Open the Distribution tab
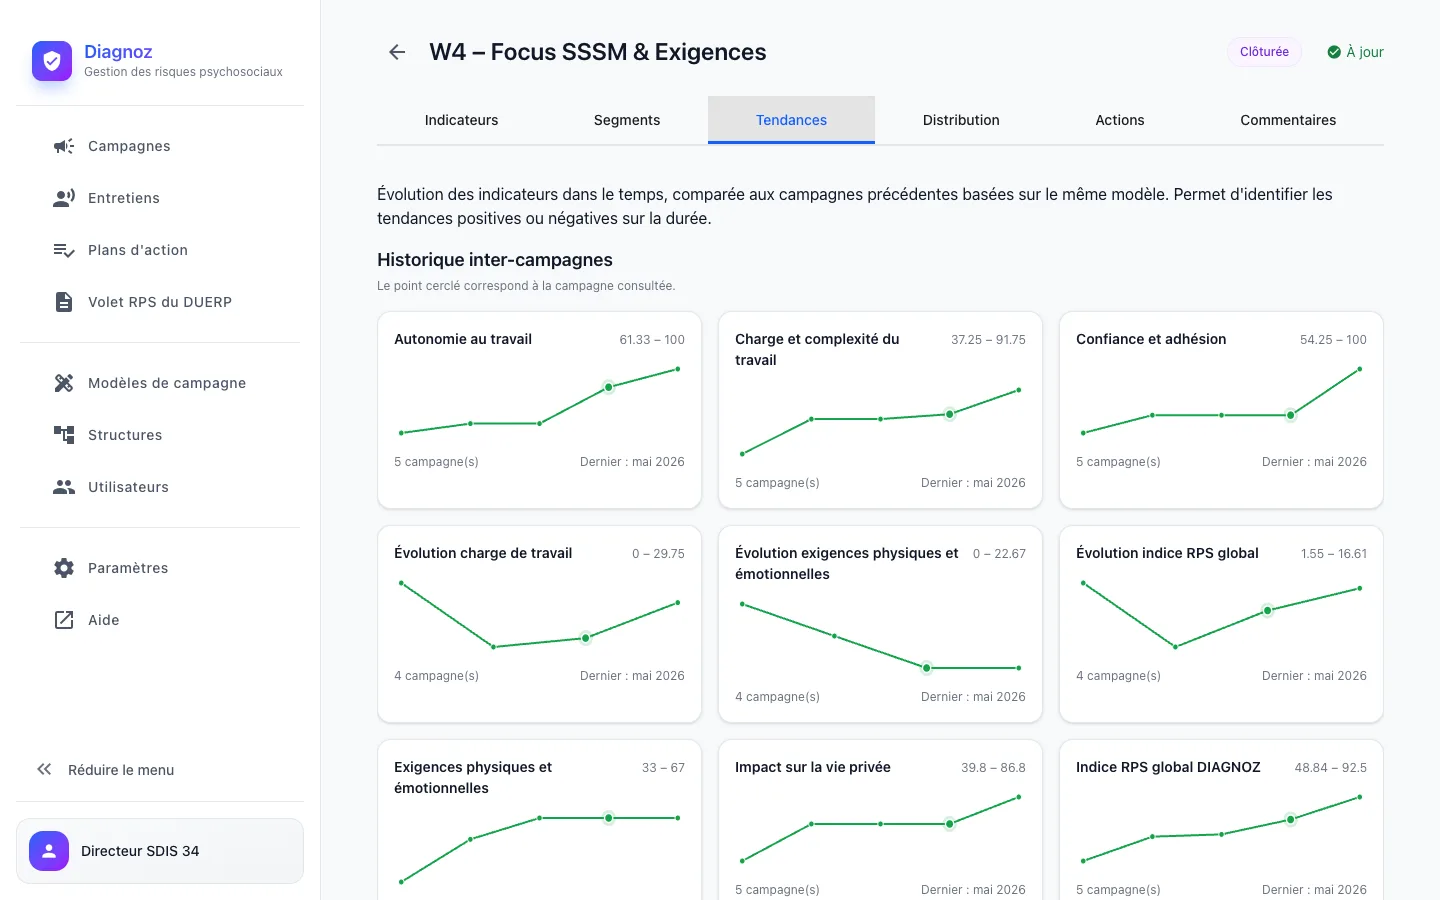The image size is (1440, 900). [x=961, y=120]
